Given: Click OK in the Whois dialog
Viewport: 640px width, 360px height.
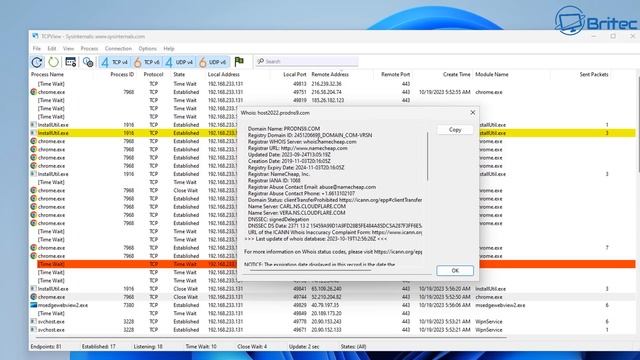Looking at the screenshot, I should (455, 271).
